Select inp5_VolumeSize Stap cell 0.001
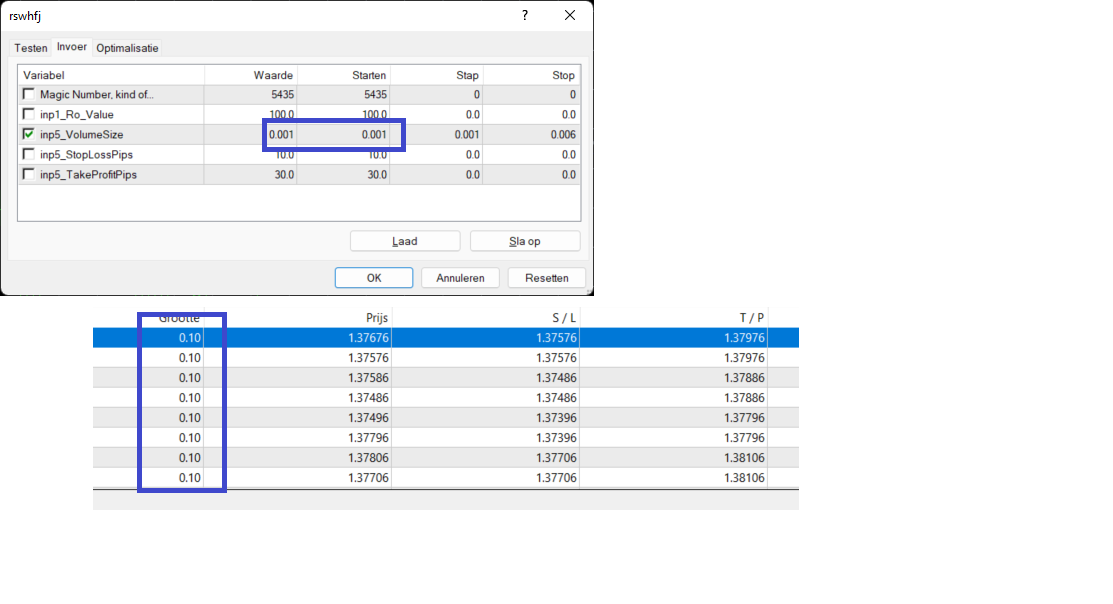1113x604 pixels. pos(437,134)
